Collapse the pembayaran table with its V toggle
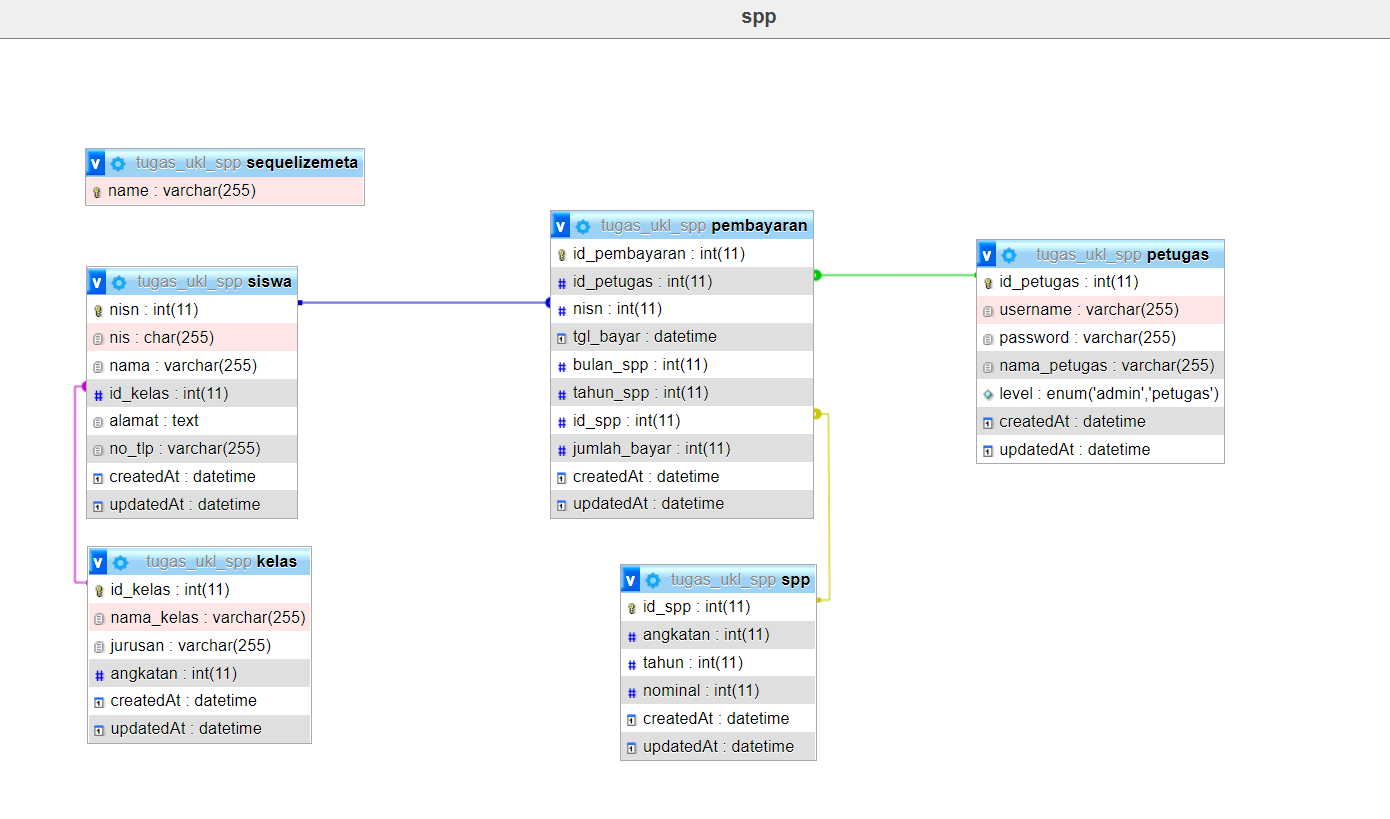Screen dimensions: 1390x819 [561, 226]
